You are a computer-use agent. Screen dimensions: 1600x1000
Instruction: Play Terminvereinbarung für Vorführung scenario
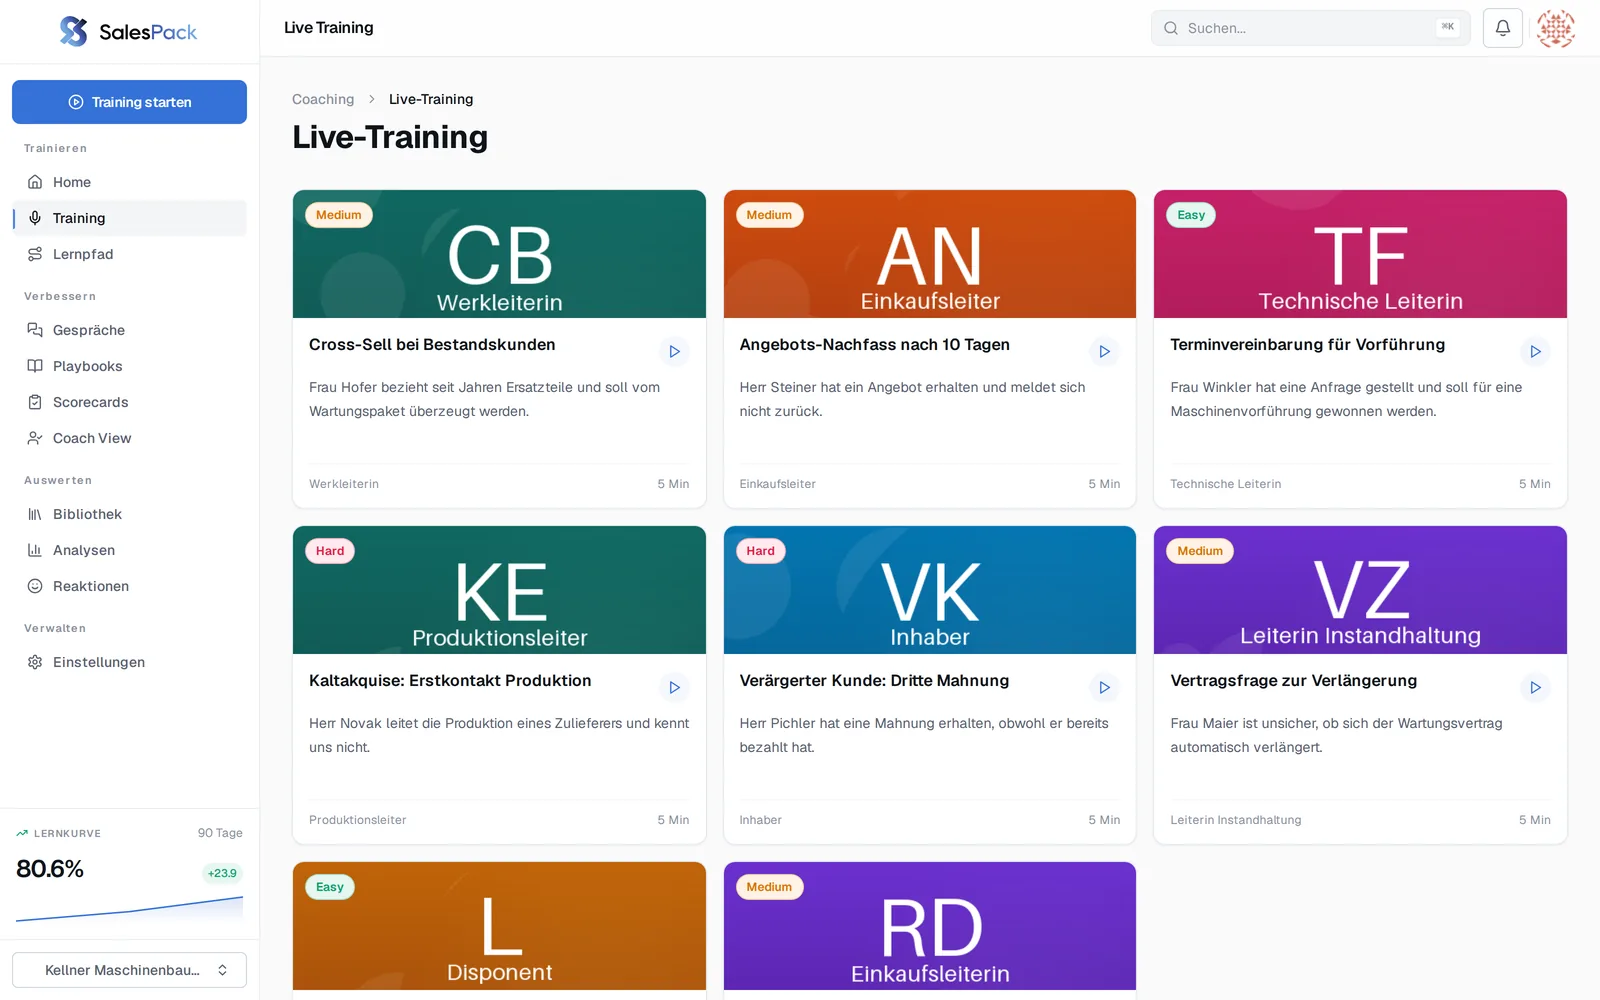pos(1535,351)
